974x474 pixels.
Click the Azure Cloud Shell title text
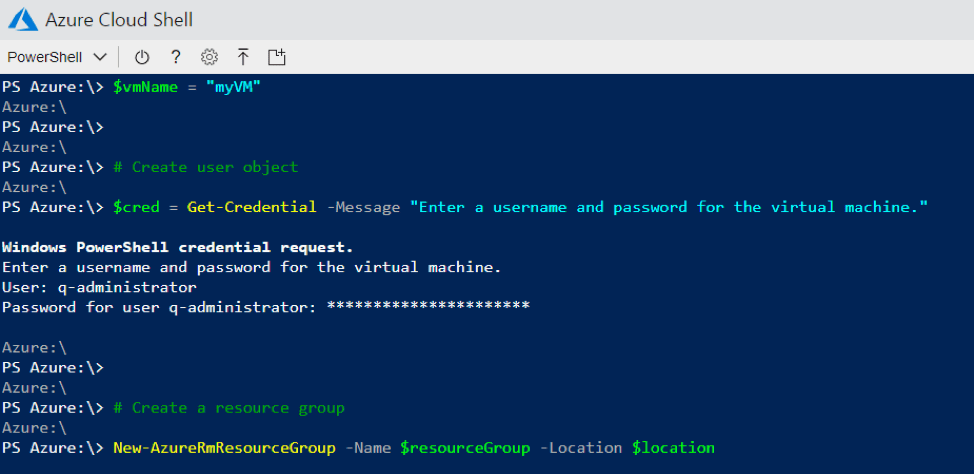pos(119,20)
